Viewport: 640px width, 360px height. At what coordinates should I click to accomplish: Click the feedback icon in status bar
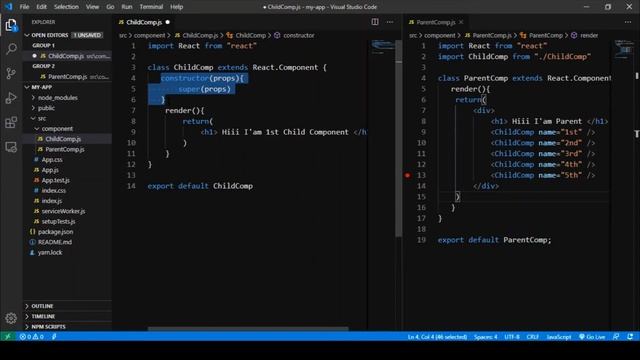click(616, 337)
